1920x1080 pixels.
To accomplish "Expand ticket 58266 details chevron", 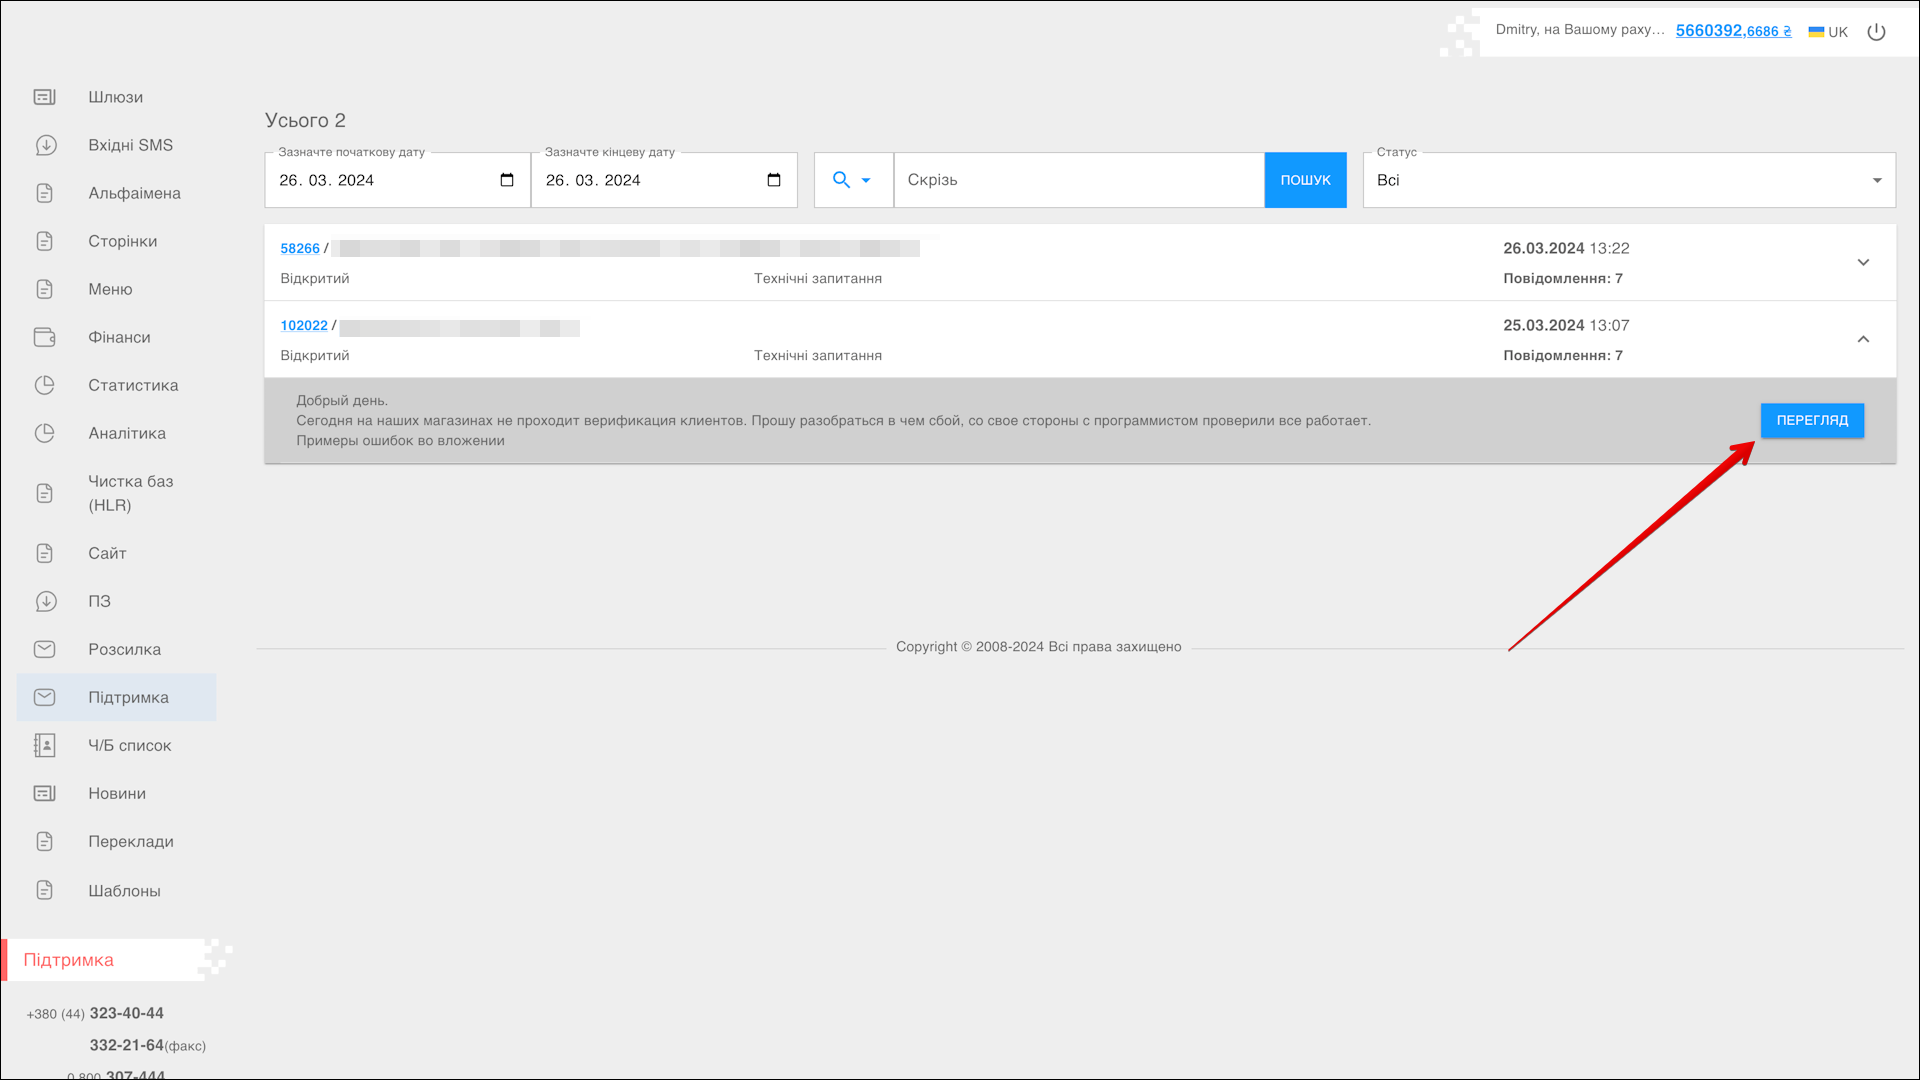I will click(1863, 262).
